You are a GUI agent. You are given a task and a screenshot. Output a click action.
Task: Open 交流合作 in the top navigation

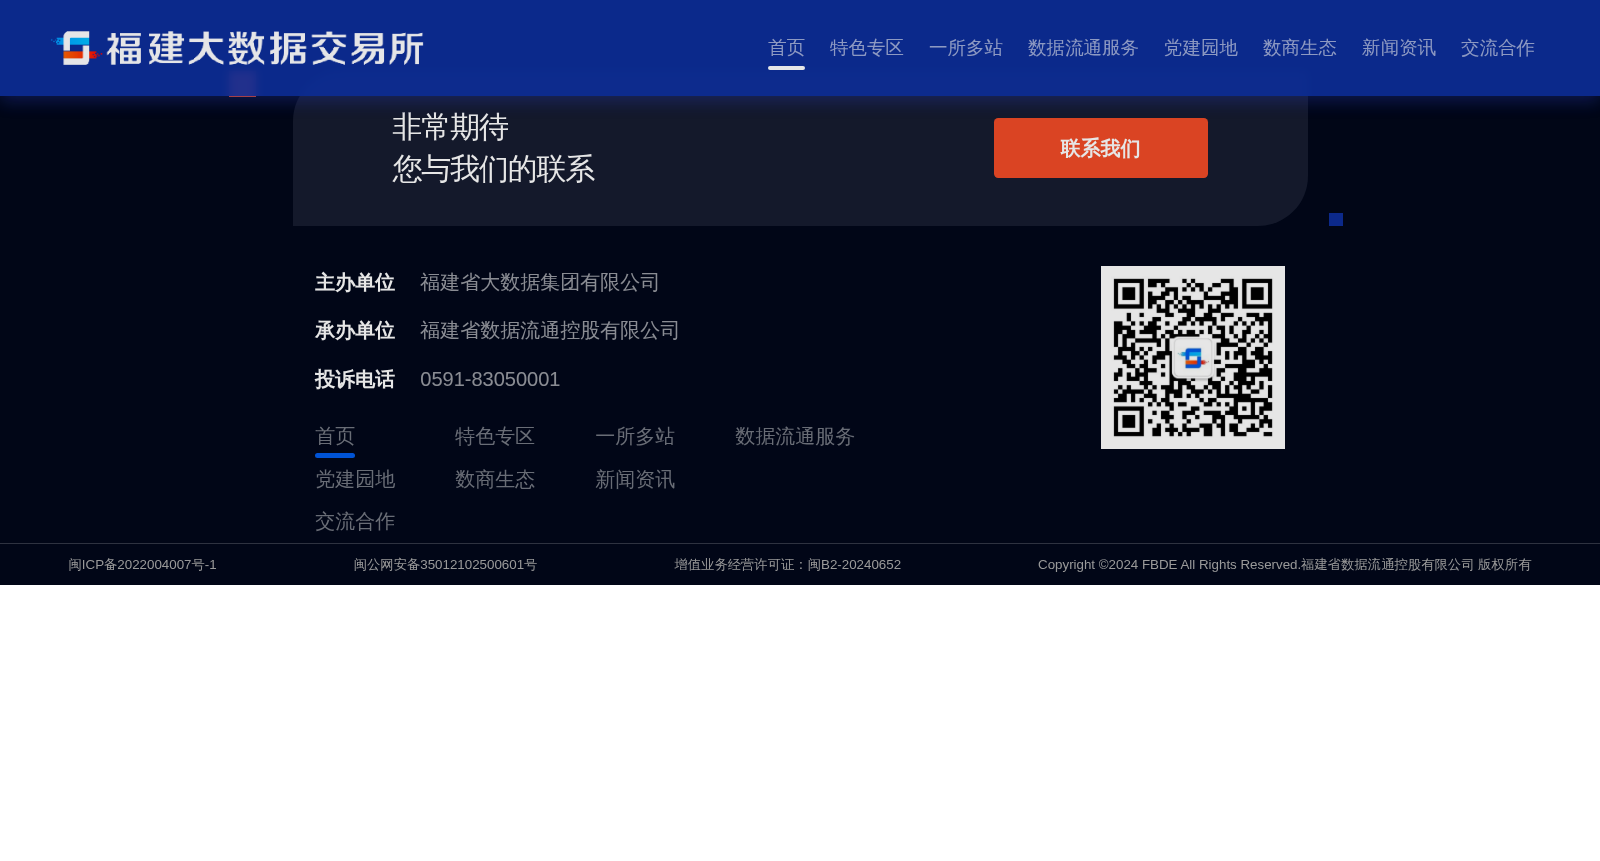coord(1498,48)
